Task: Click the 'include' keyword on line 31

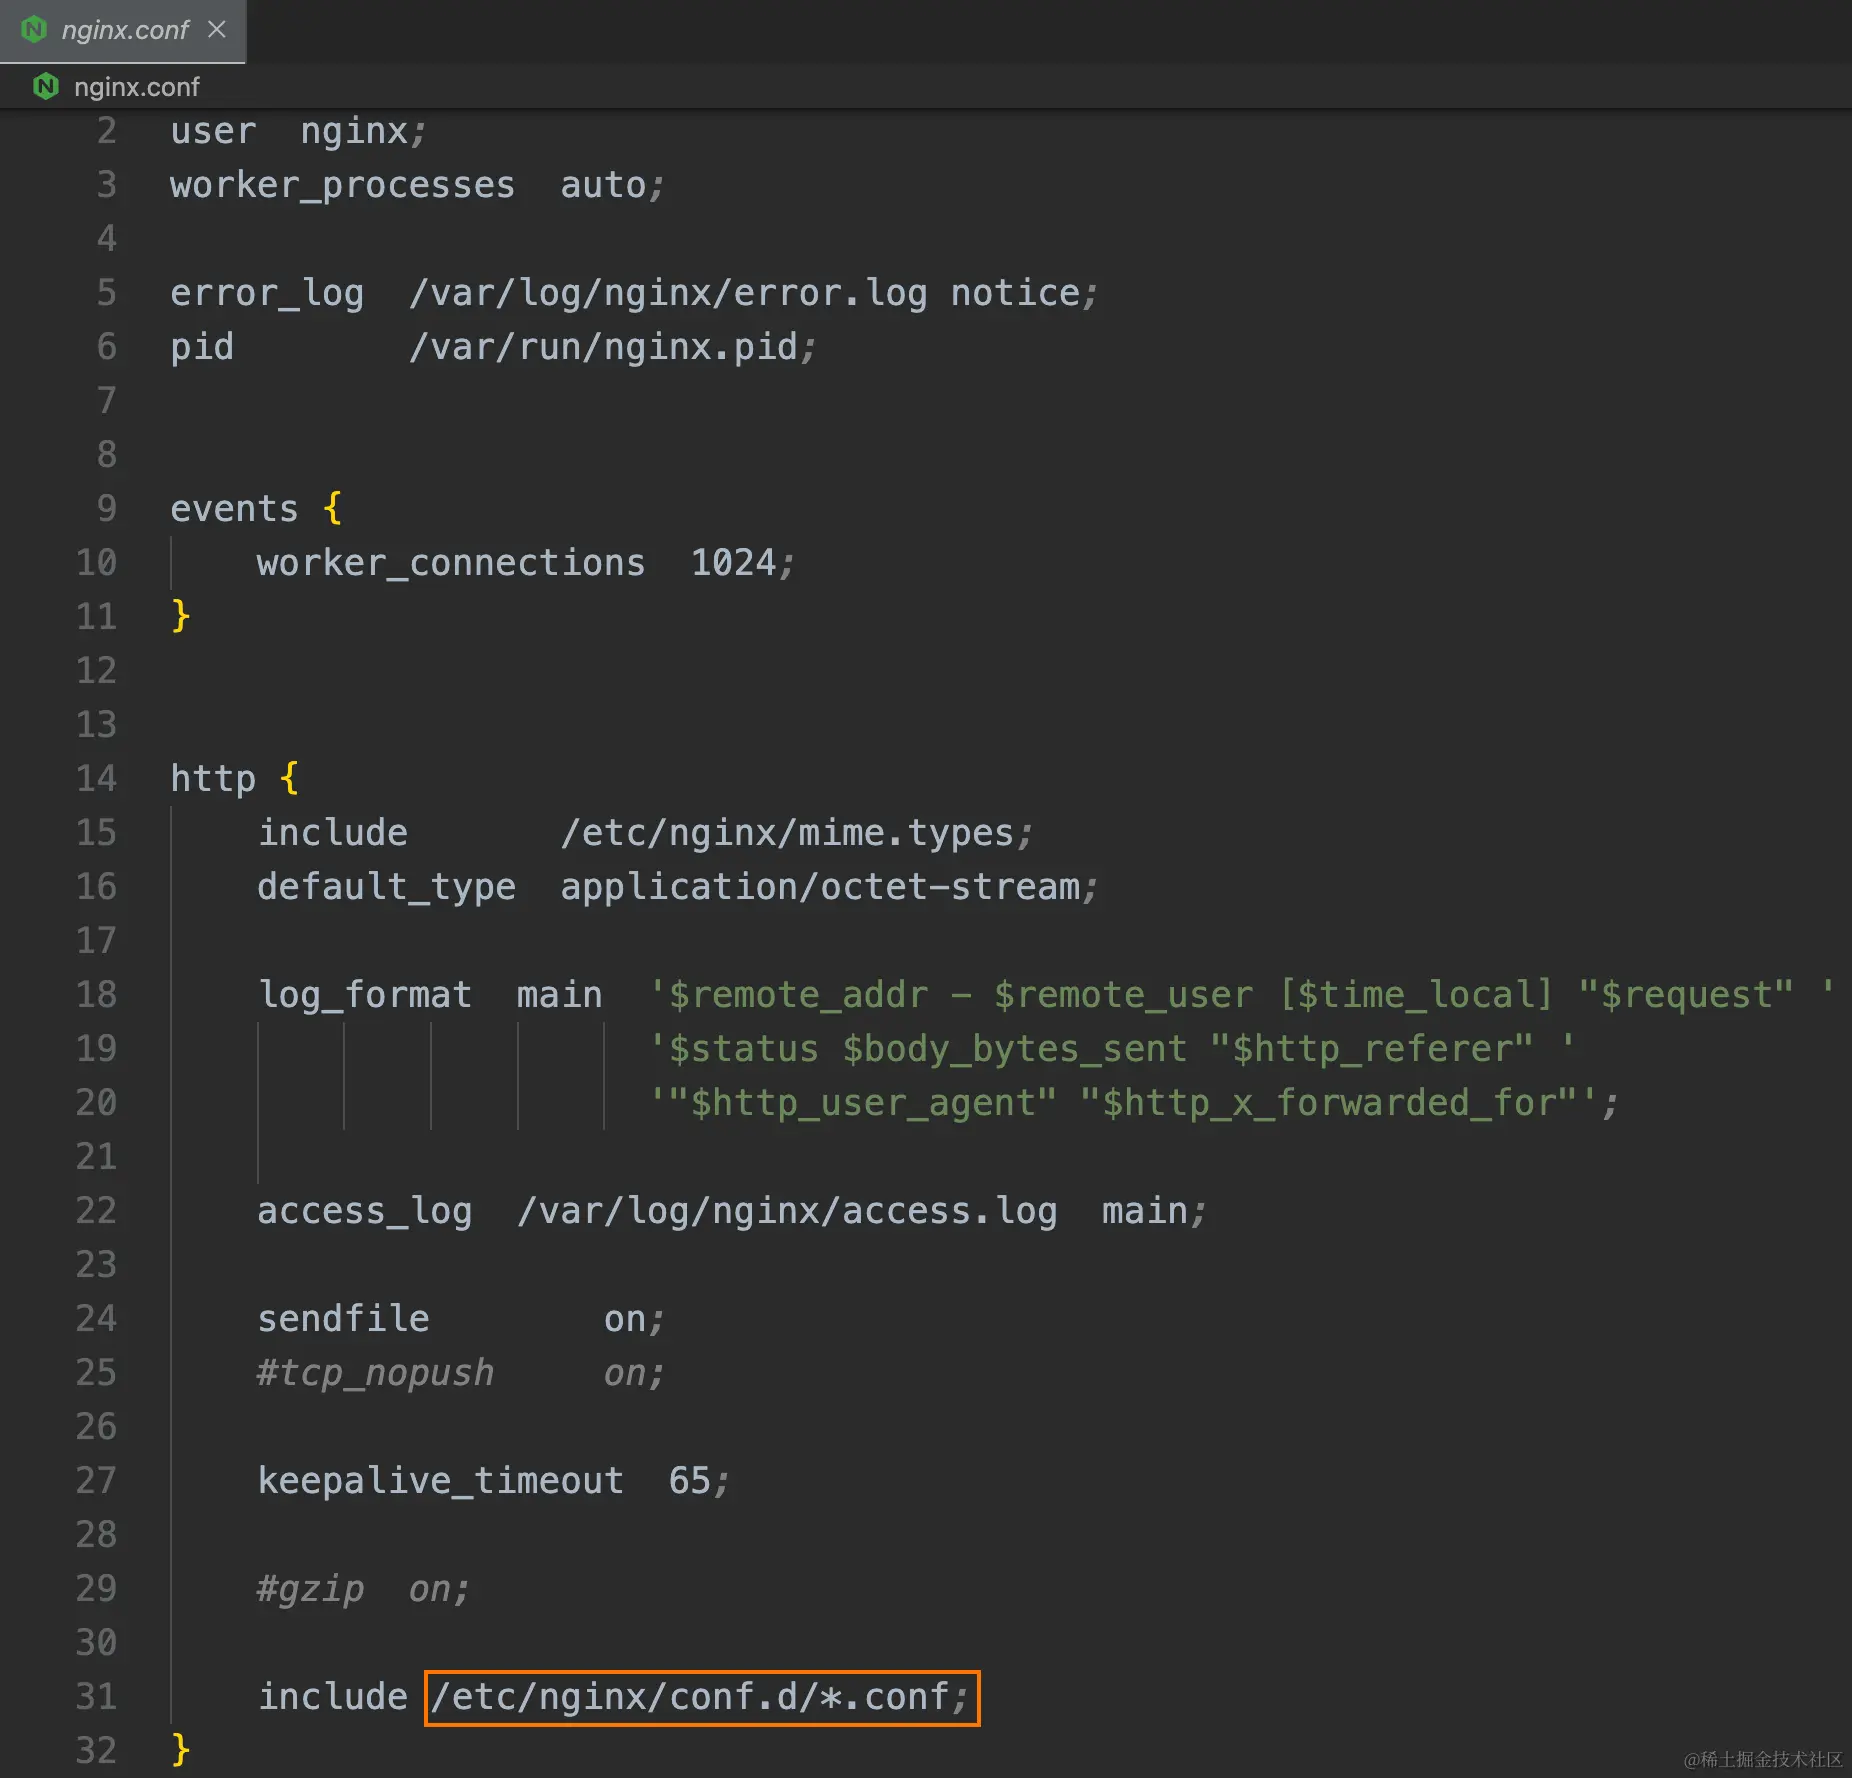Action: click(x=333, y=1697)
